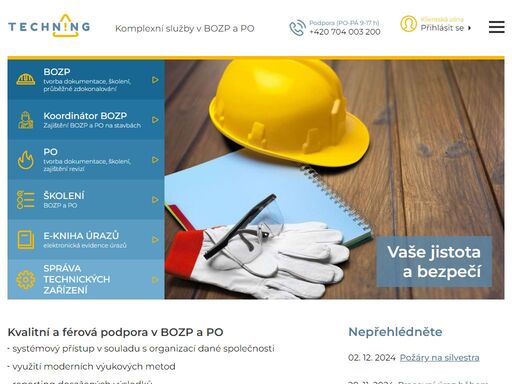Open the BOZP menu item

click(86, 80)
